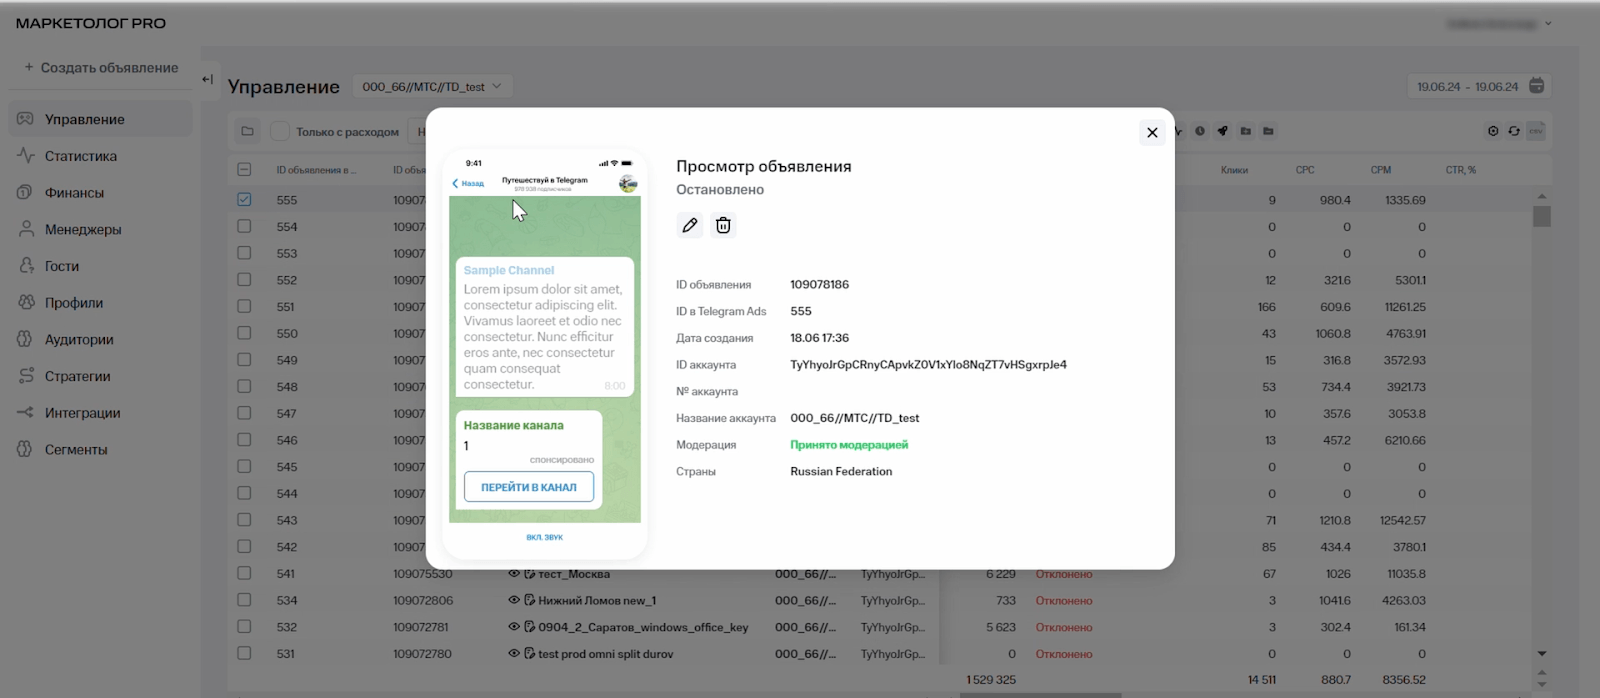Collapse the sidebar with the arrow icon
1600x698 pixels.
[x=207, y=79]
